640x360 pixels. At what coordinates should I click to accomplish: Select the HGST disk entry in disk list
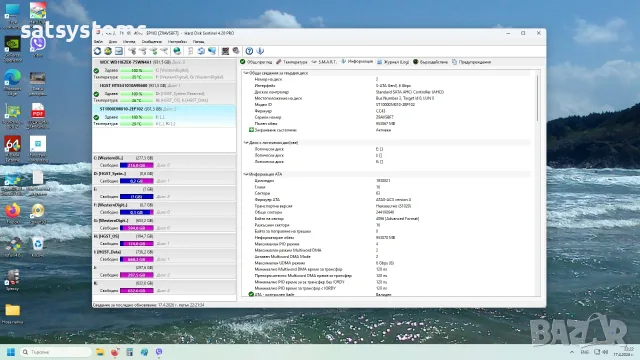coord(164,93)
